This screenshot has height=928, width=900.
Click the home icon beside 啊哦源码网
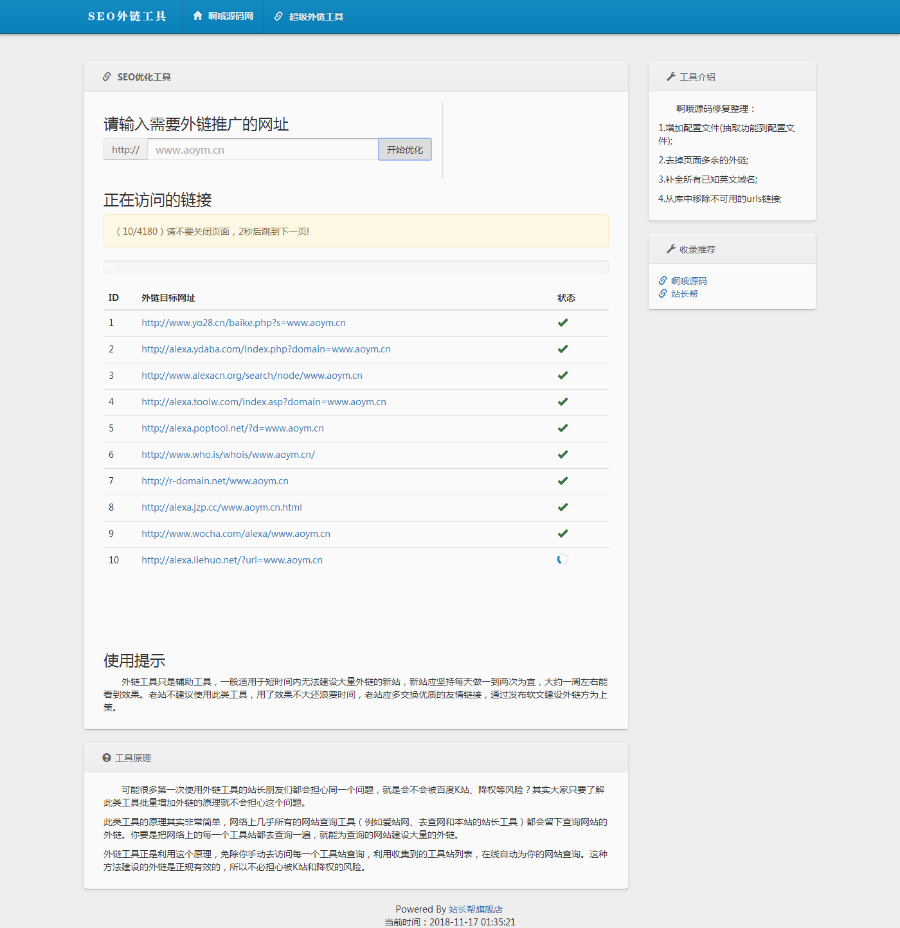(198, 16)
